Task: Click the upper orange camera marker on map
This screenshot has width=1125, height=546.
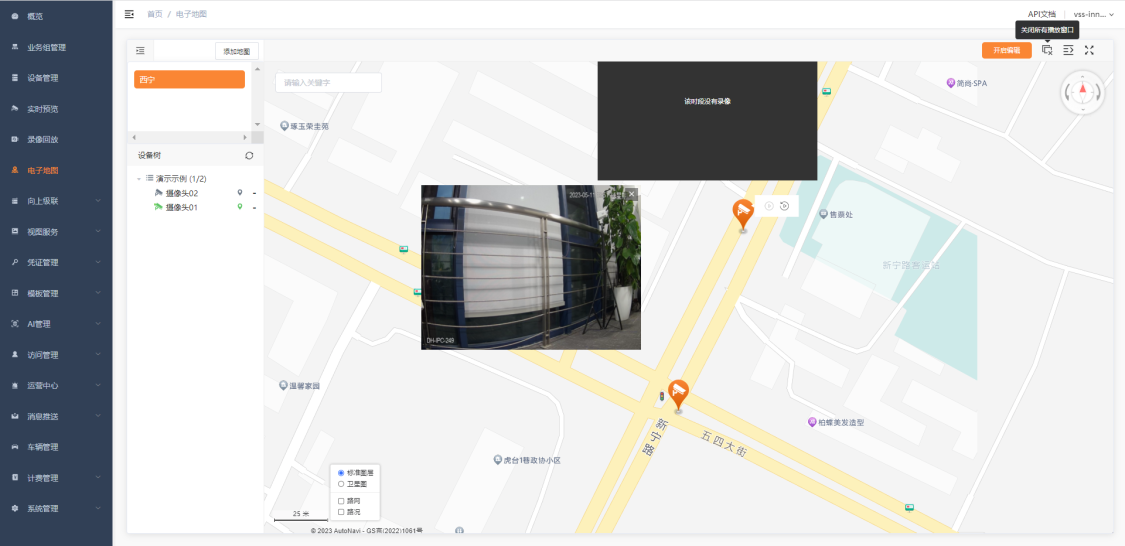Action: point(743,214)
